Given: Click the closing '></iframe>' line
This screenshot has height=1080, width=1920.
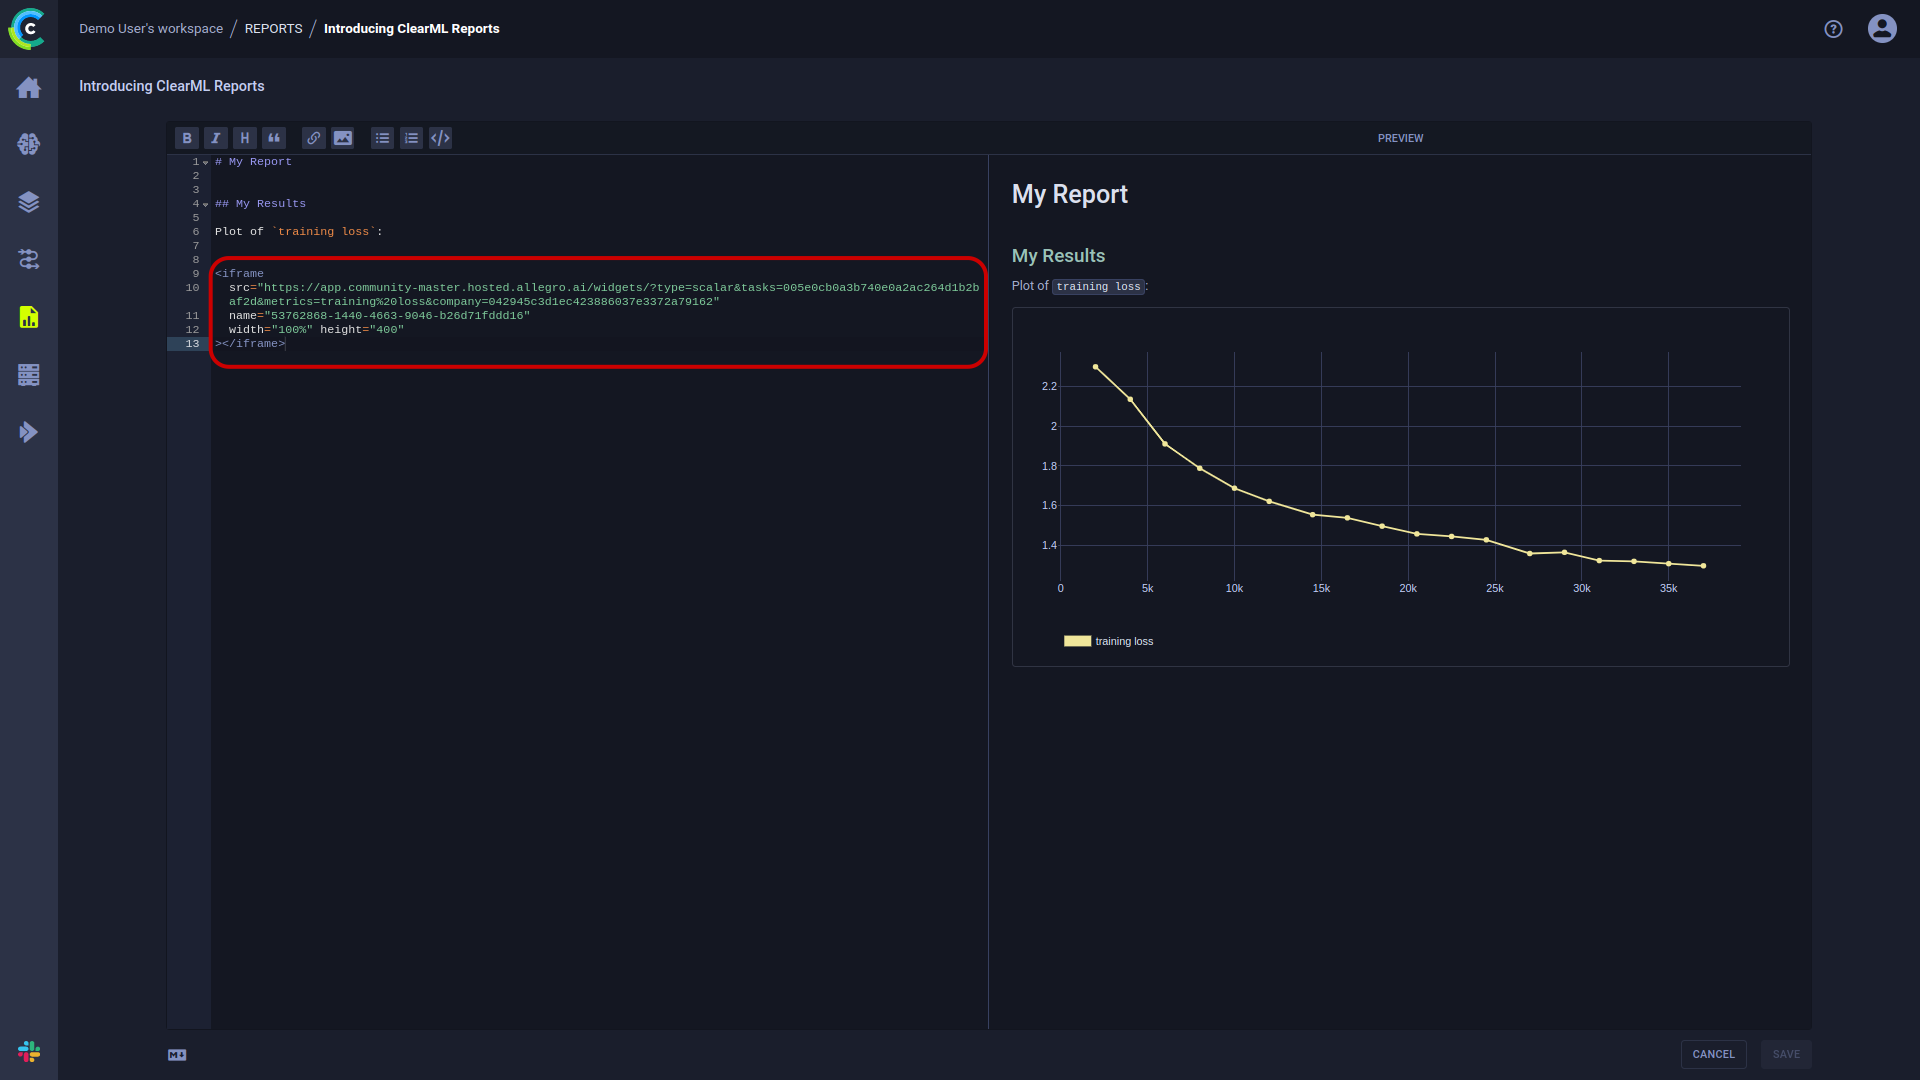Looking at the screenshot, I should point(250,344).
